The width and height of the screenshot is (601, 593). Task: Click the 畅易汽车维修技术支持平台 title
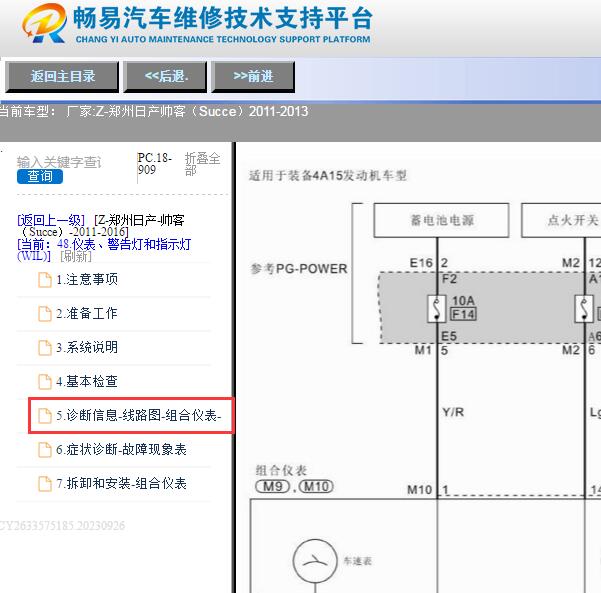223,18
